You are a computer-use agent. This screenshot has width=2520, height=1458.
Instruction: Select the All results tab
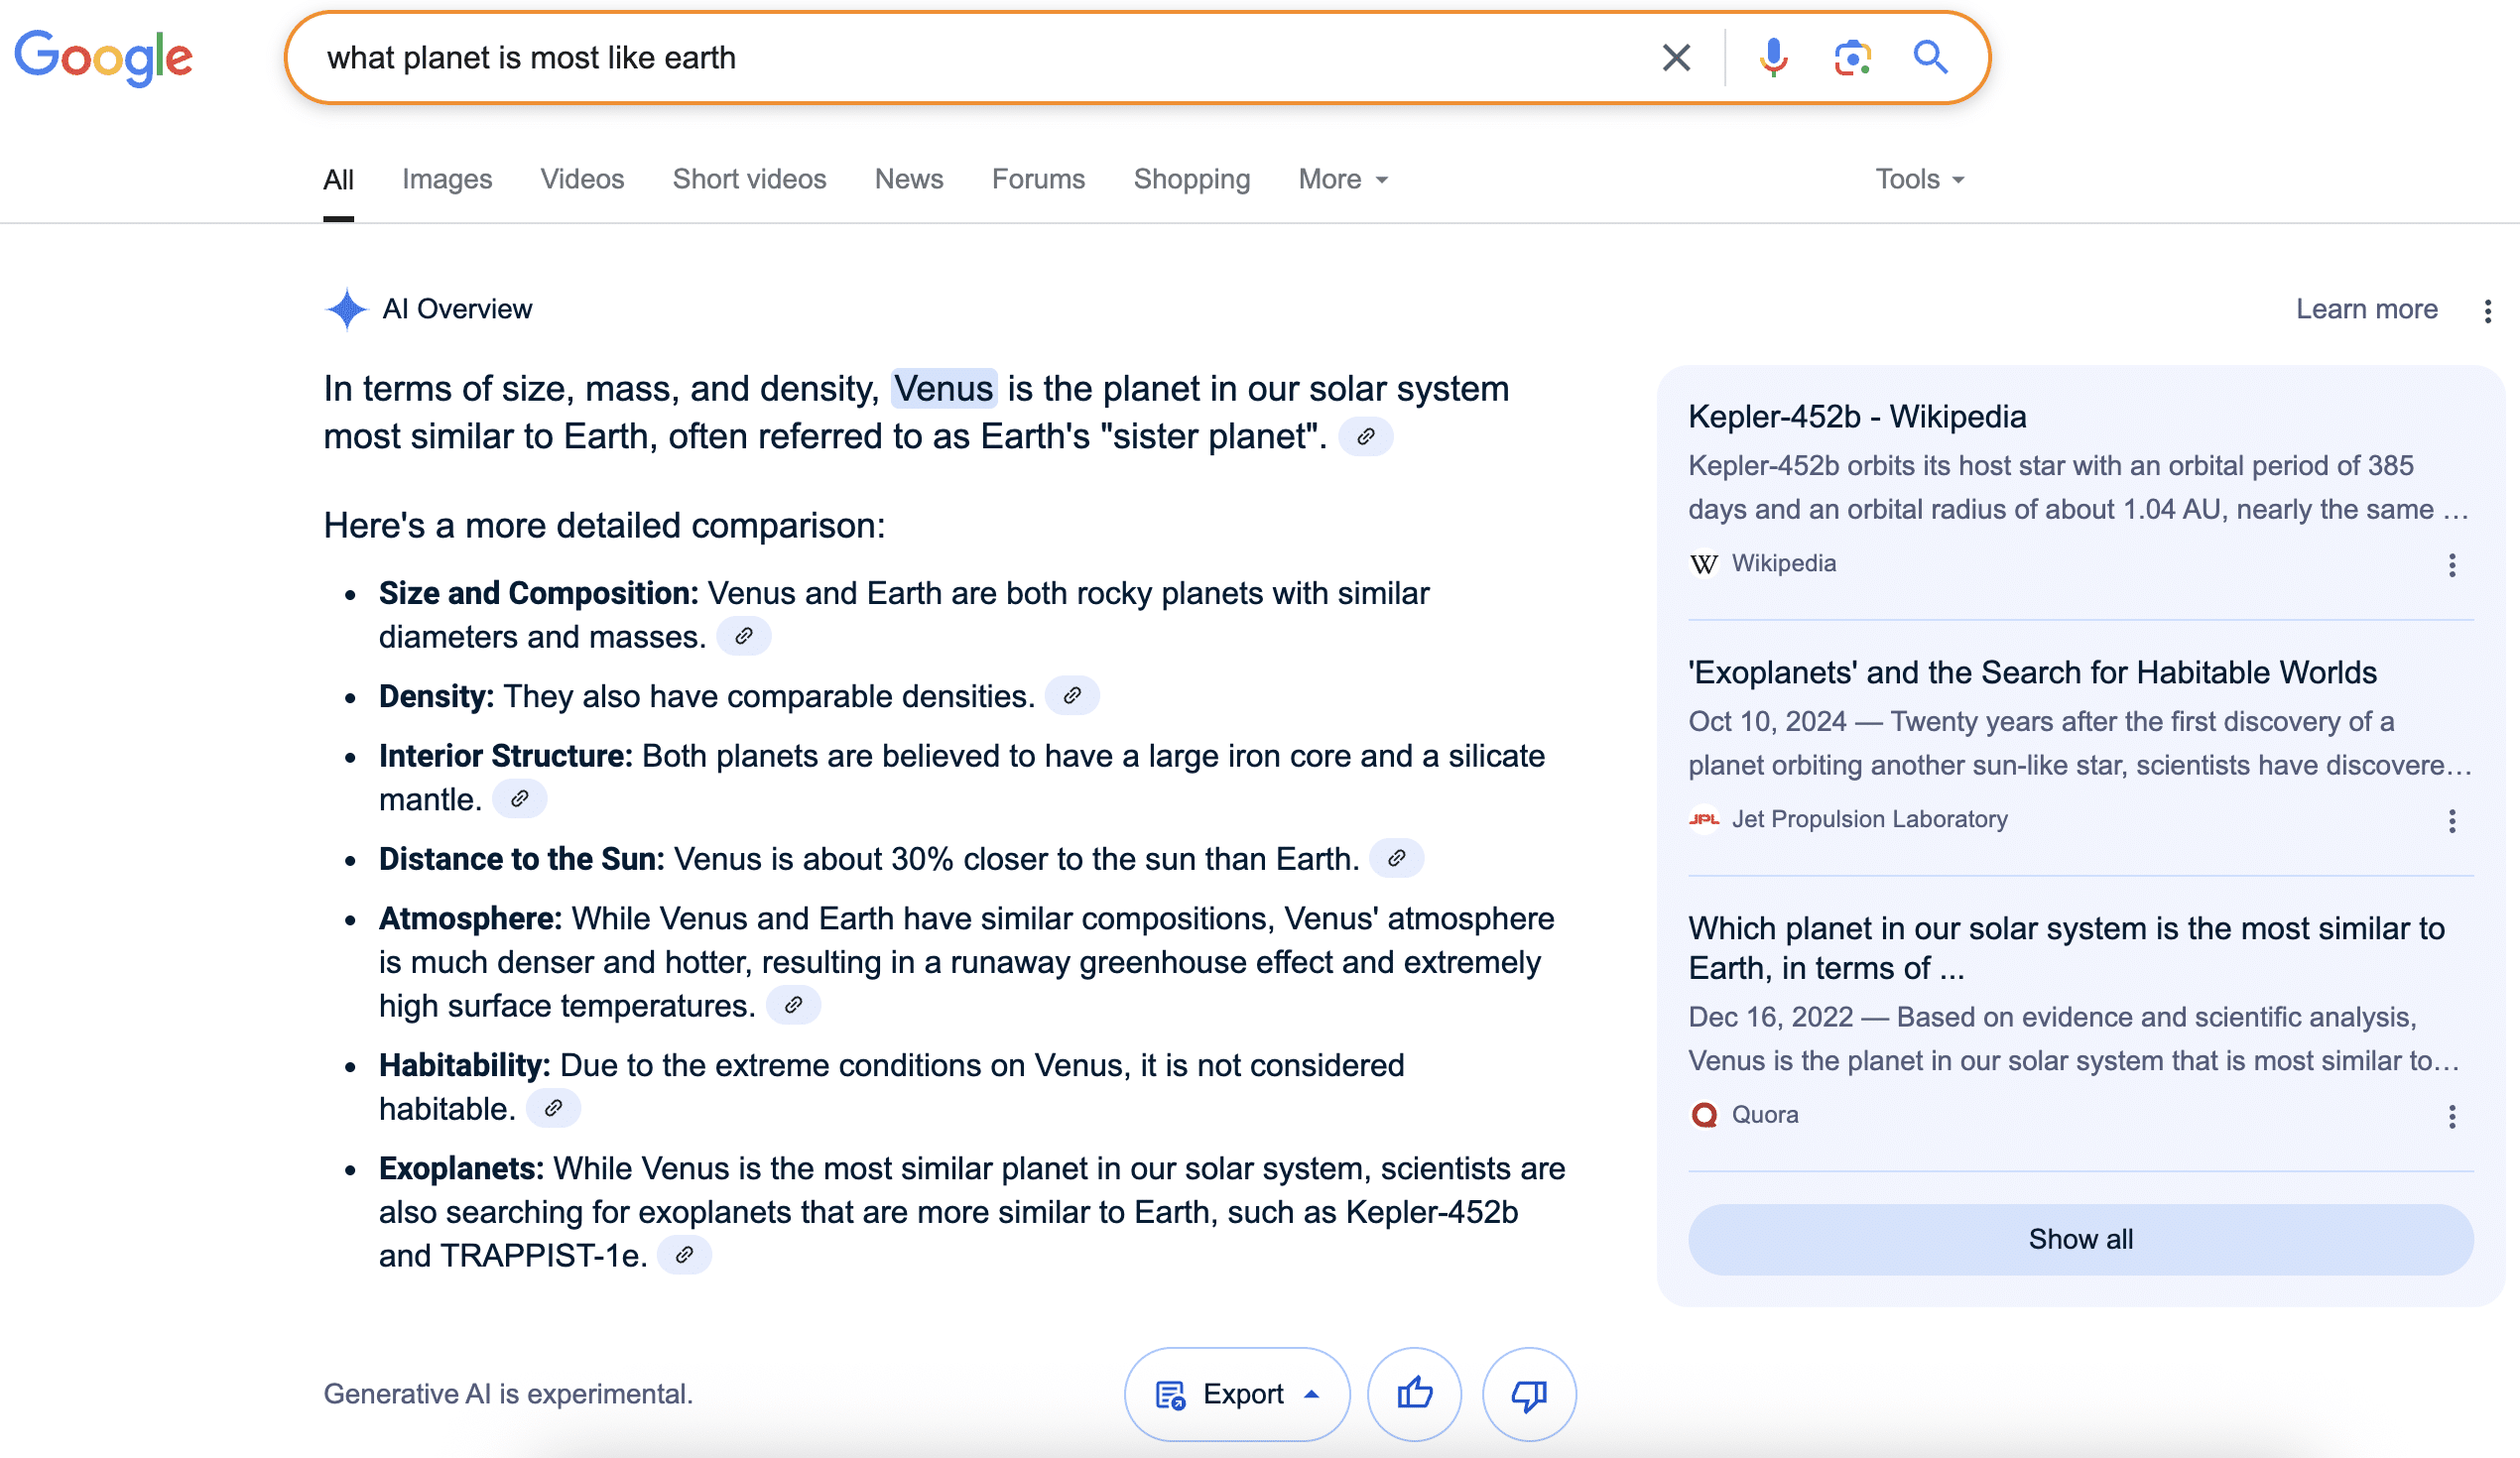coord(338,180)
